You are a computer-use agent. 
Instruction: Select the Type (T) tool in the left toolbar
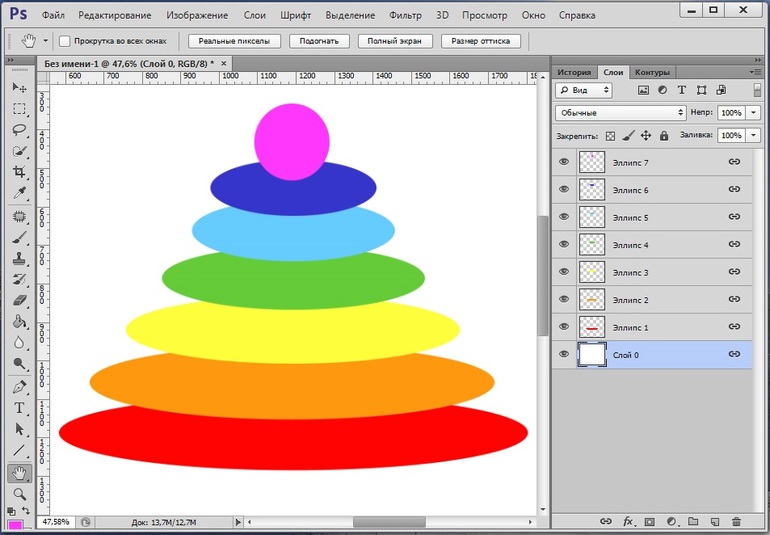(x=19, y=408)
